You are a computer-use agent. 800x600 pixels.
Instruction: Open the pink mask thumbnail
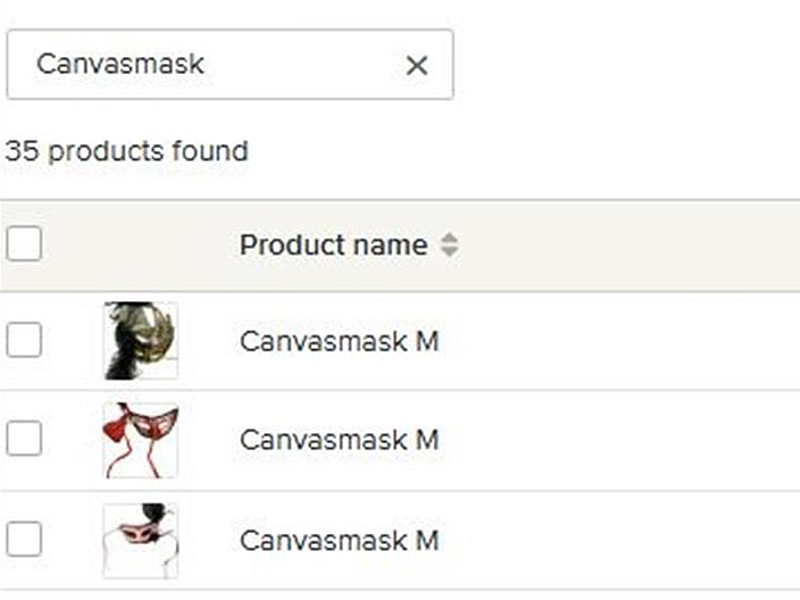[140, 540]
